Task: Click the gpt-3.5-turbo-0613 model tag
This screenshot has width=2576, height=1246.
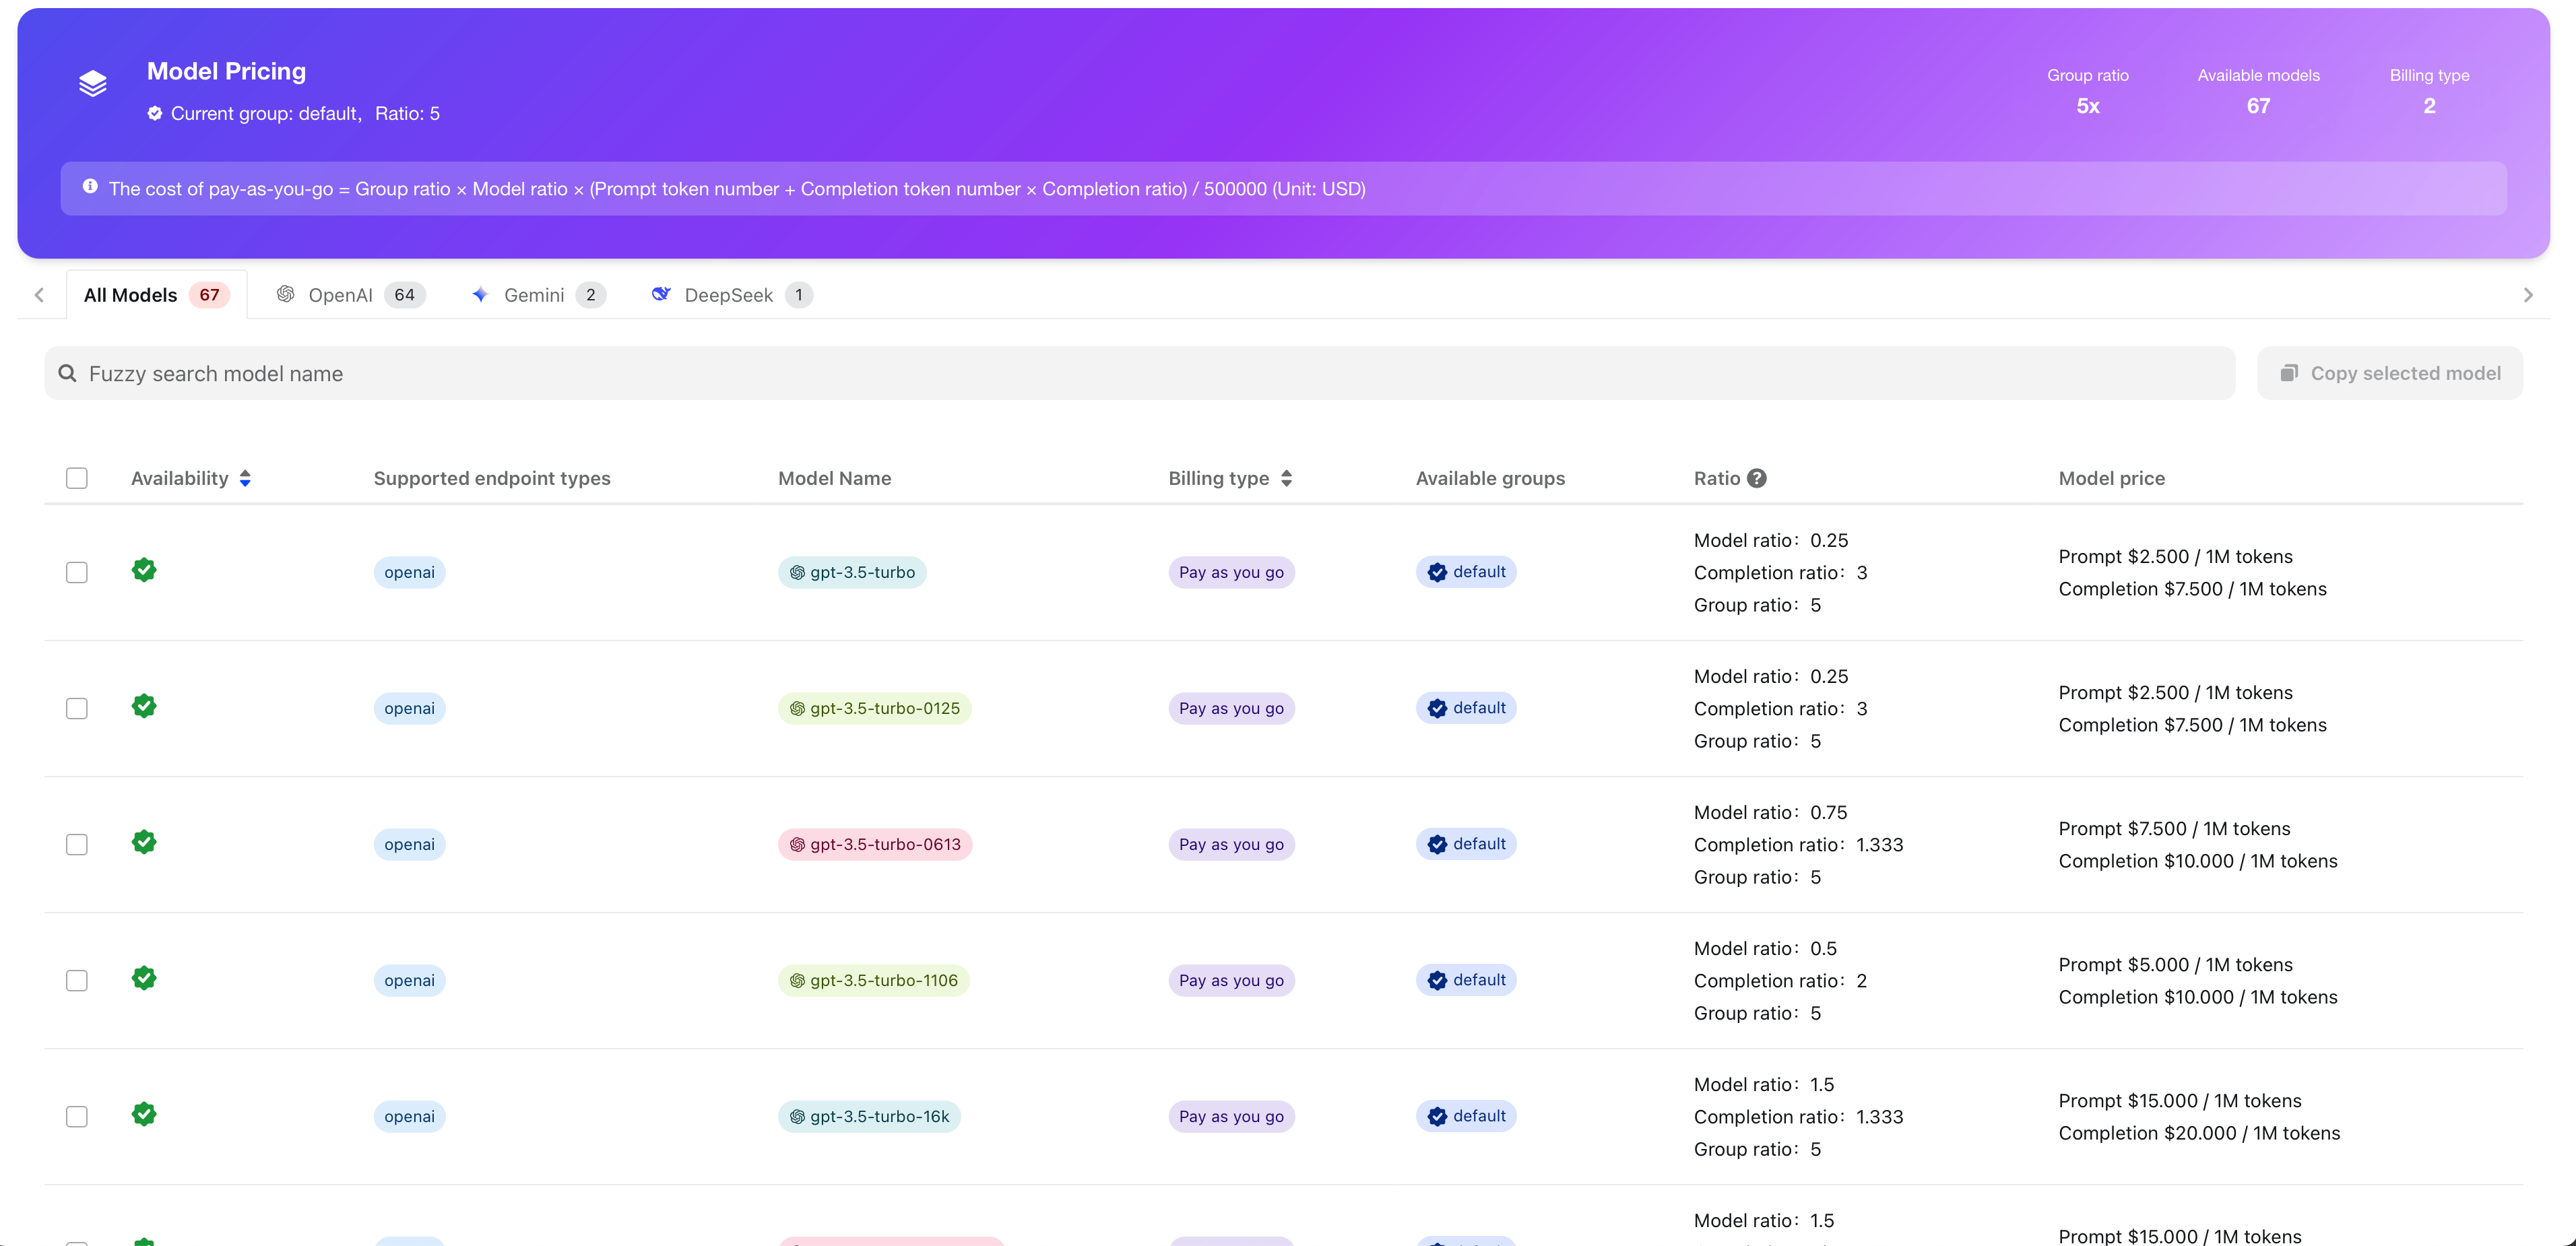Action: pos(874,844)
